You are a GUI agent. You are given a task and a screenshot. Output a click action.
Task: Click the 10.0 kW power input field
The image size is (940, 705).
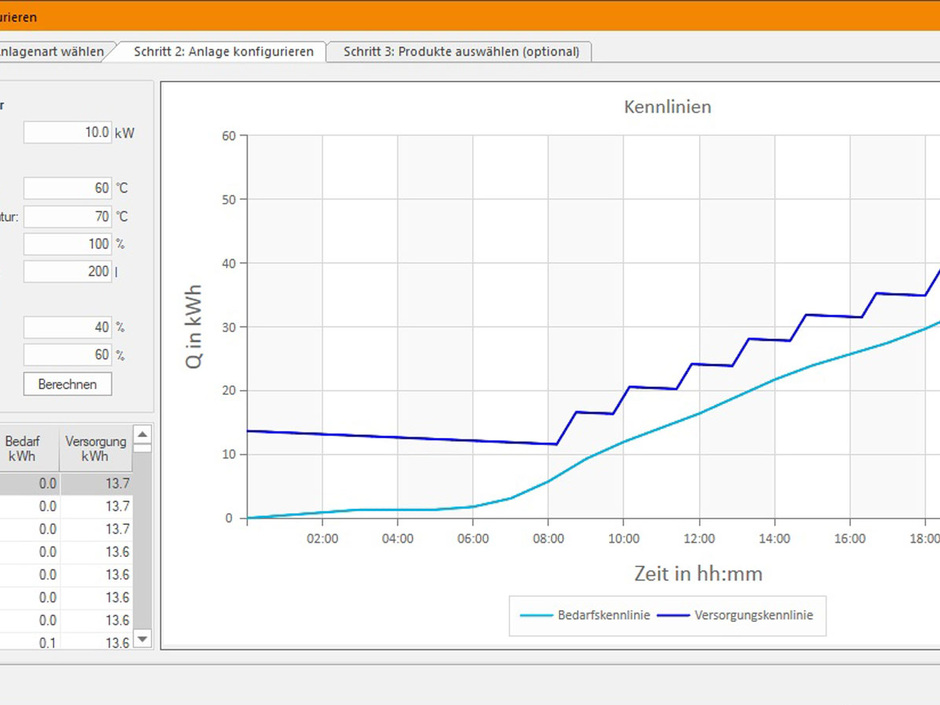click(x=67, y=132)
